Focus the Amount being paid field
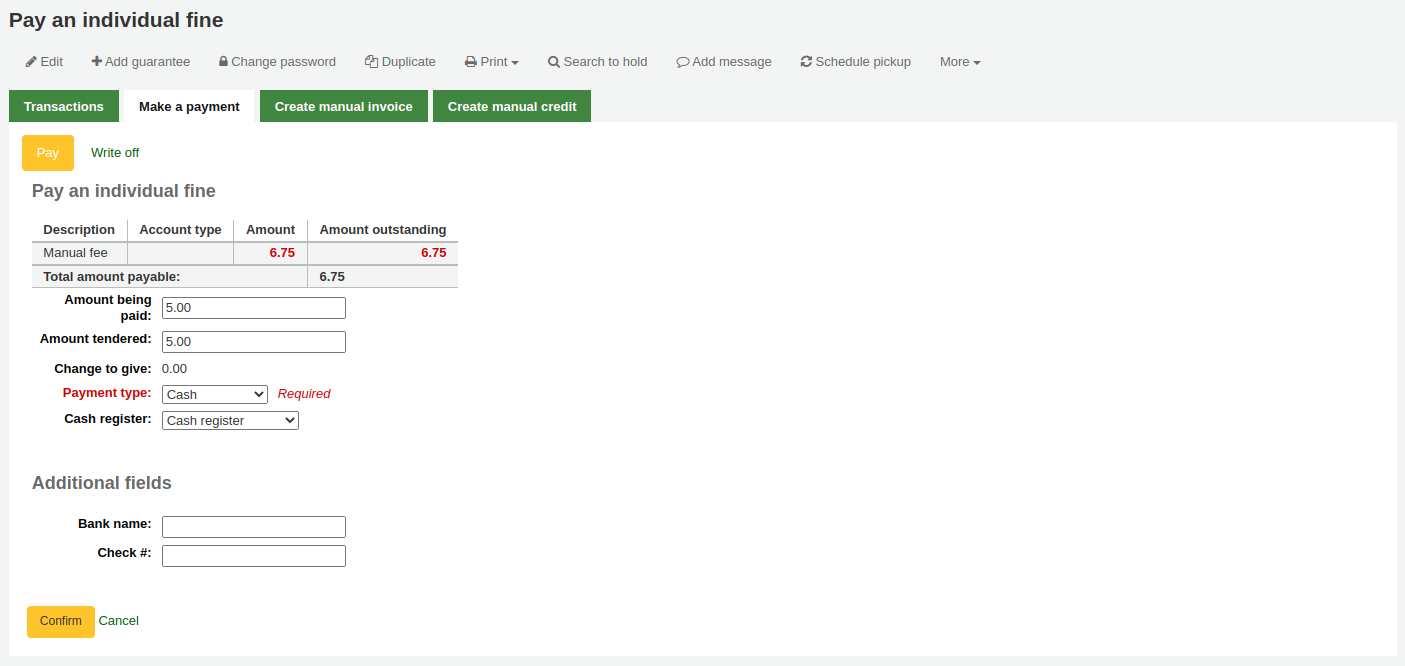The image size is (1405, 666). click(x=254, y=308)
